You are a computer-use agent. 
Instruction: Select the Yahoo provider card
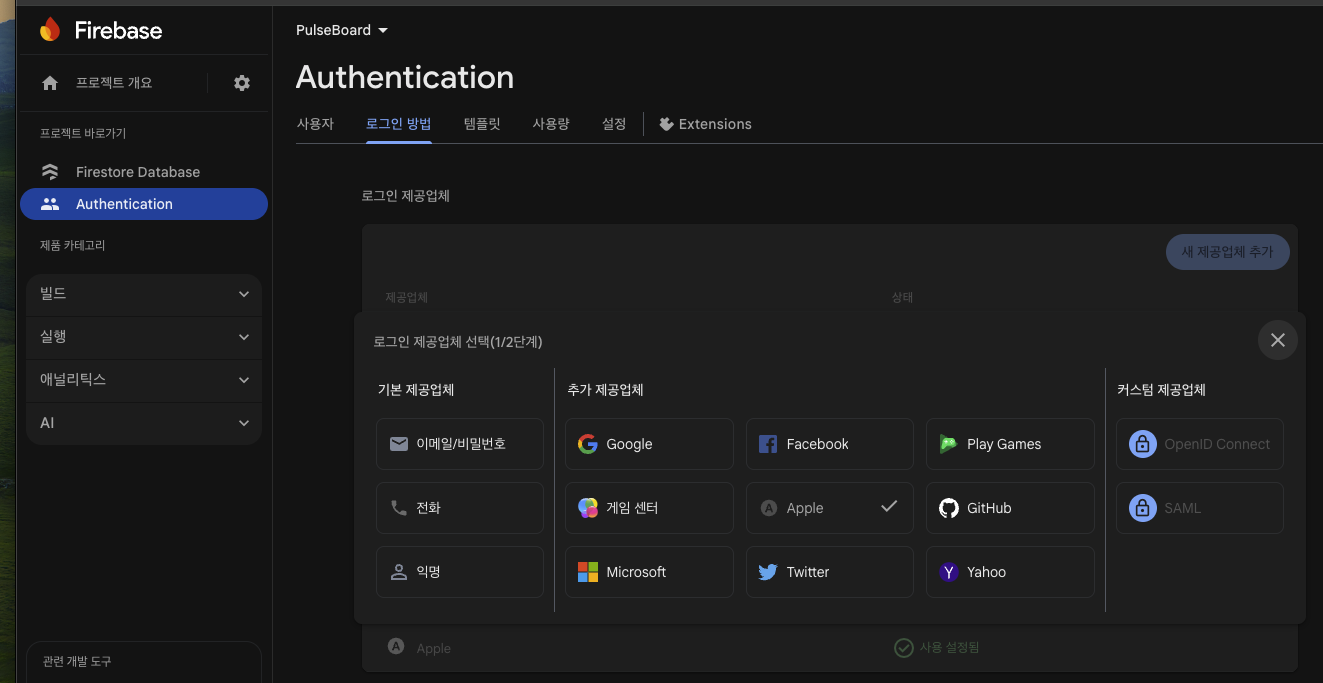1010,572
